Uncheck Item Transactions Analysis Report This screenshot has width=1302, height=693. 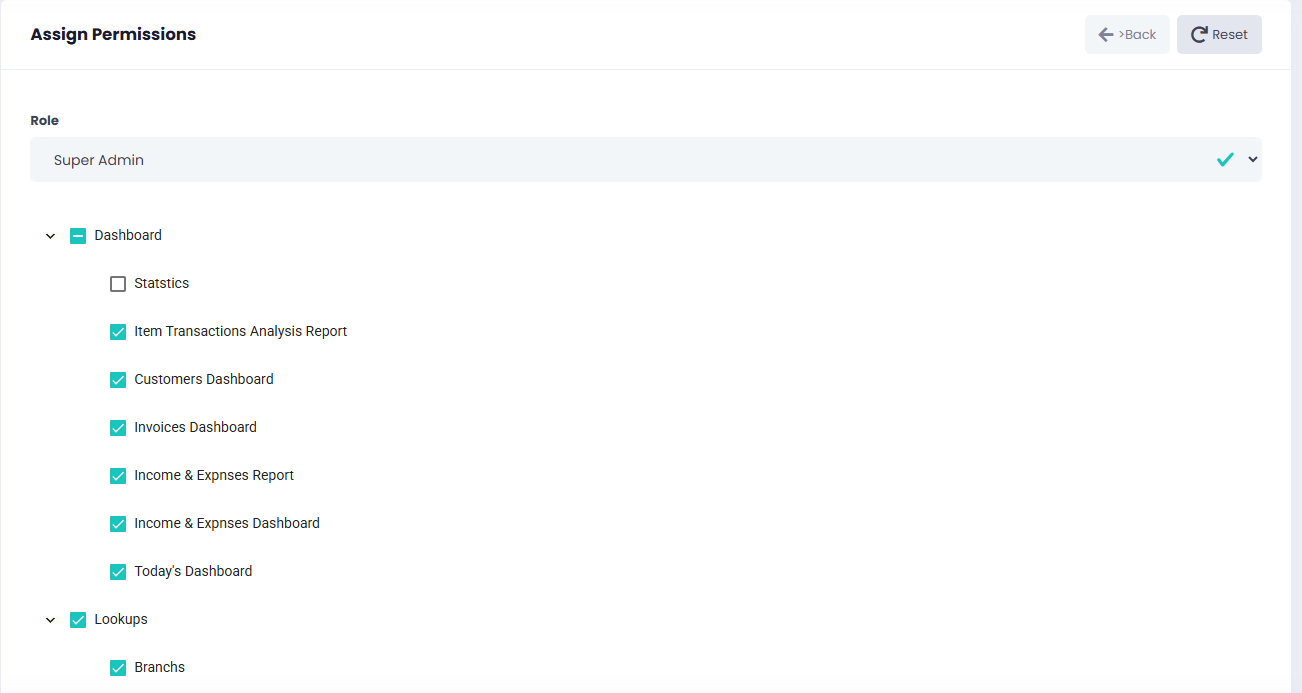pos(118,332)
